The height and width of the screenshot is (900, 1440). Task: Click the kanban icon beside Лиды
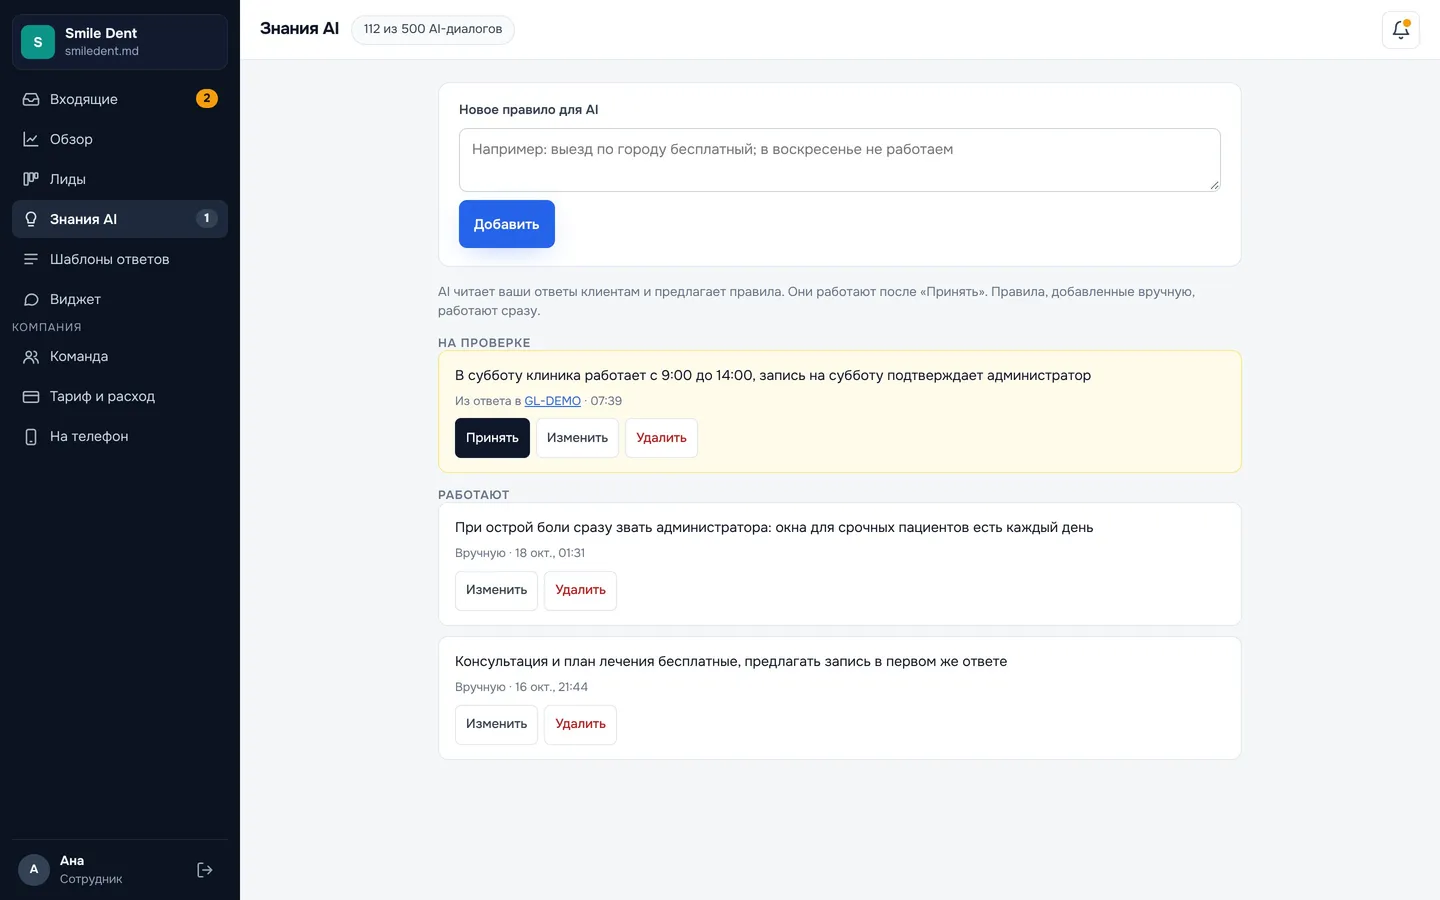pos(31,179)
